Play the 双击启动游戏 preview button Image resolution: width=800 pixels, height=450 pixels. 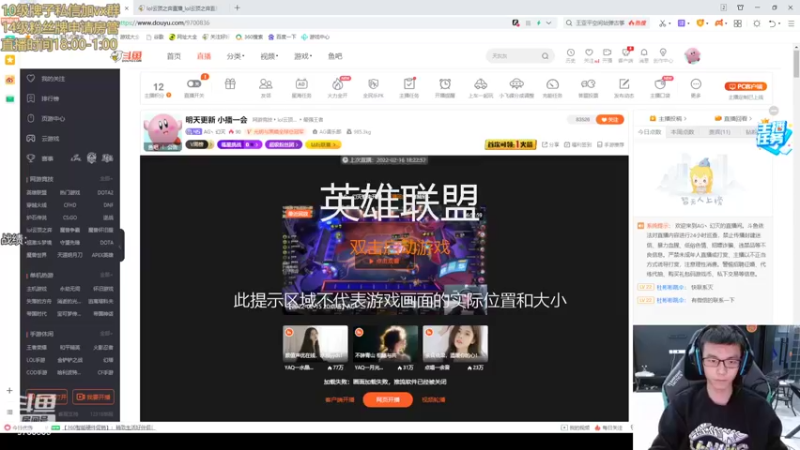pos(385,261)
